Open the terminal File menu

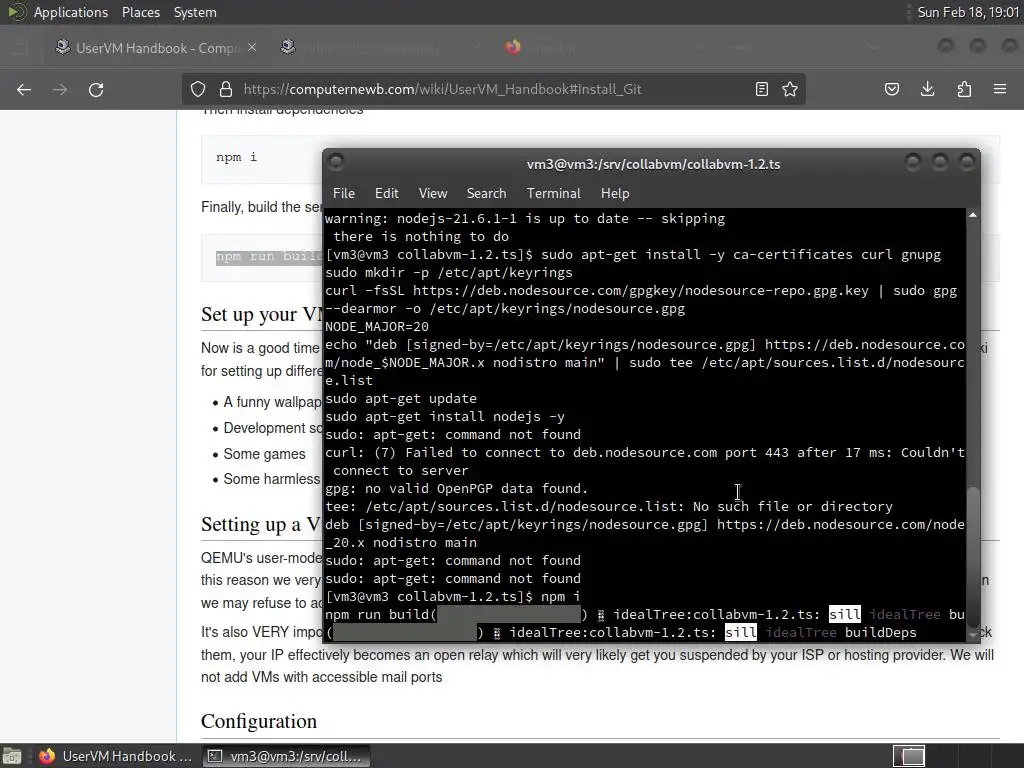pyautogui.click(x=344, y=193)
